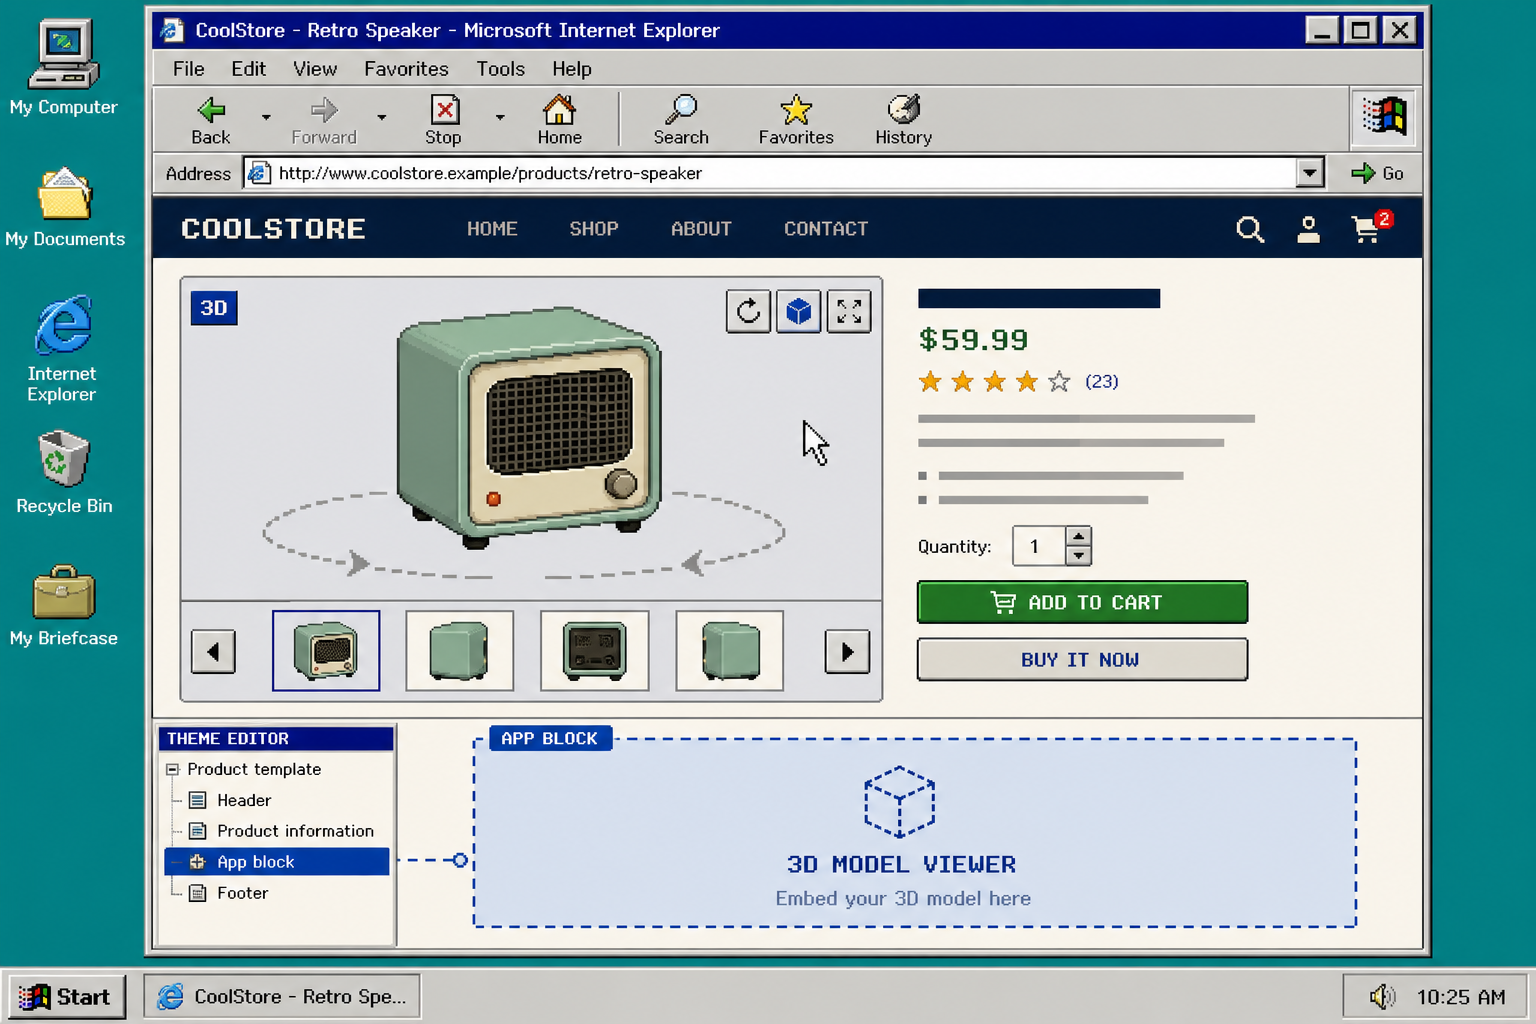
Task: Open Recycle Bin desktop icon
Action: coord(64,472)
